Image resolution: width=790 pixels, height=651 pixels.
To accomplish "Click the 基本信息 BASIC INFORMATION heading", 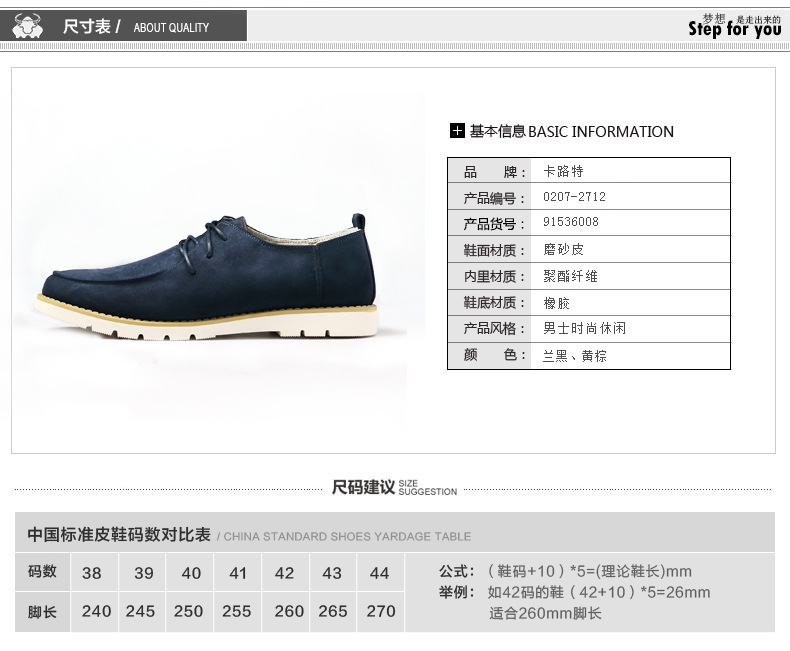I will 571,132.
